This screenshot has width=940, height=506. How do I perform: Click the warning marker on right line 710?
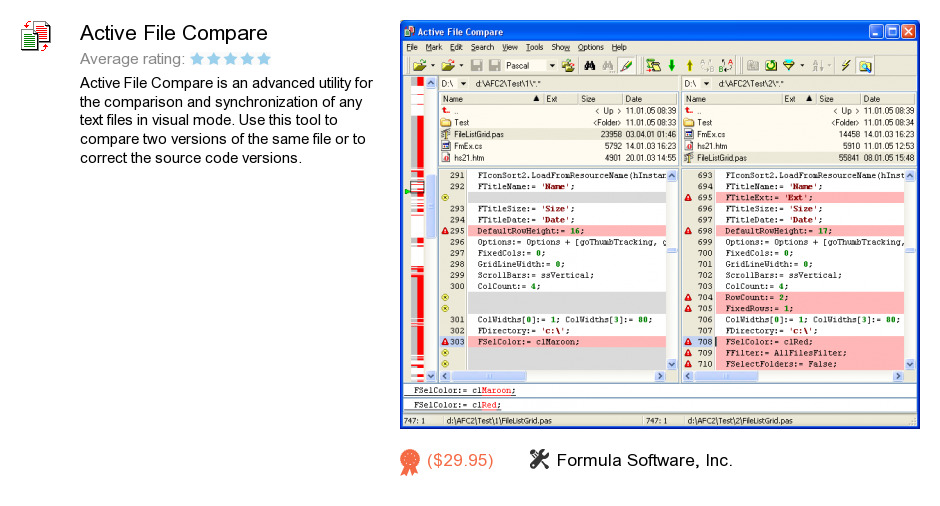click(x=688, y=364)
